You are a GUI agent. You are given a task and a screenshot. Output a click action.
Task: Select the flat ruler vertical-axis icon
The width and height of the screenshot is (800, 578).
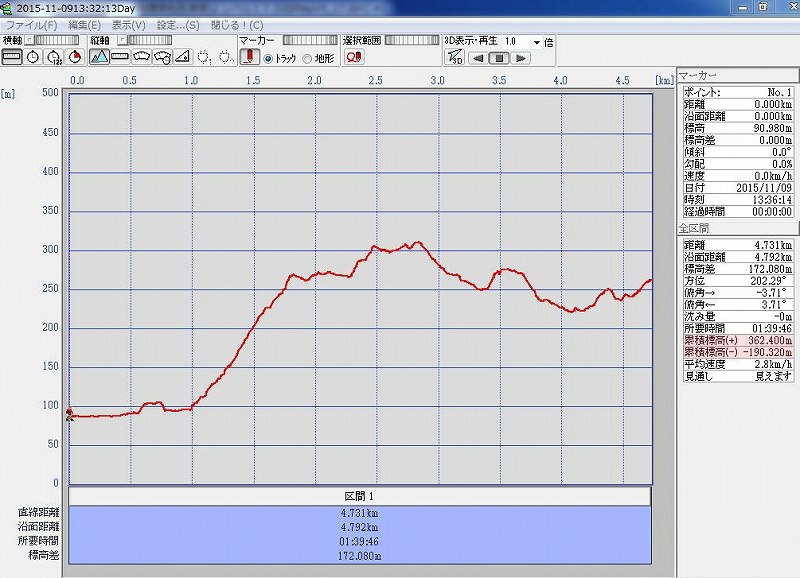tap(120, 57)
